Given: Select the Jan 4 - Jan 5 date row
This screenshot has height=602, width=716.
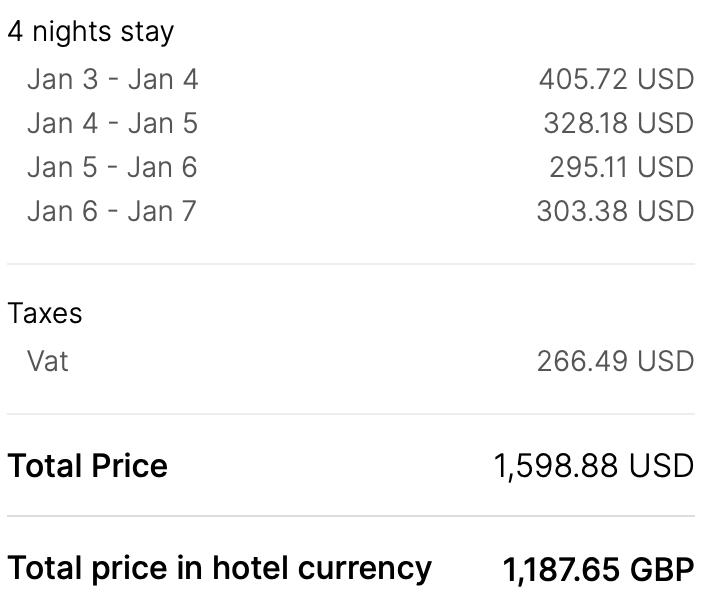Looking at the screenshot, I should point(113,123).
